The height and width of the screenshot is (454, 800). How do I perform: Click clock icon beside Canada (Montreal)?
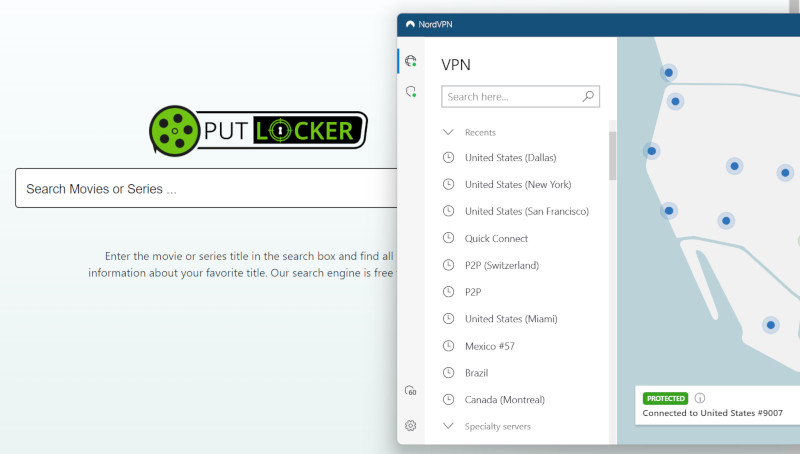point(448,399)
